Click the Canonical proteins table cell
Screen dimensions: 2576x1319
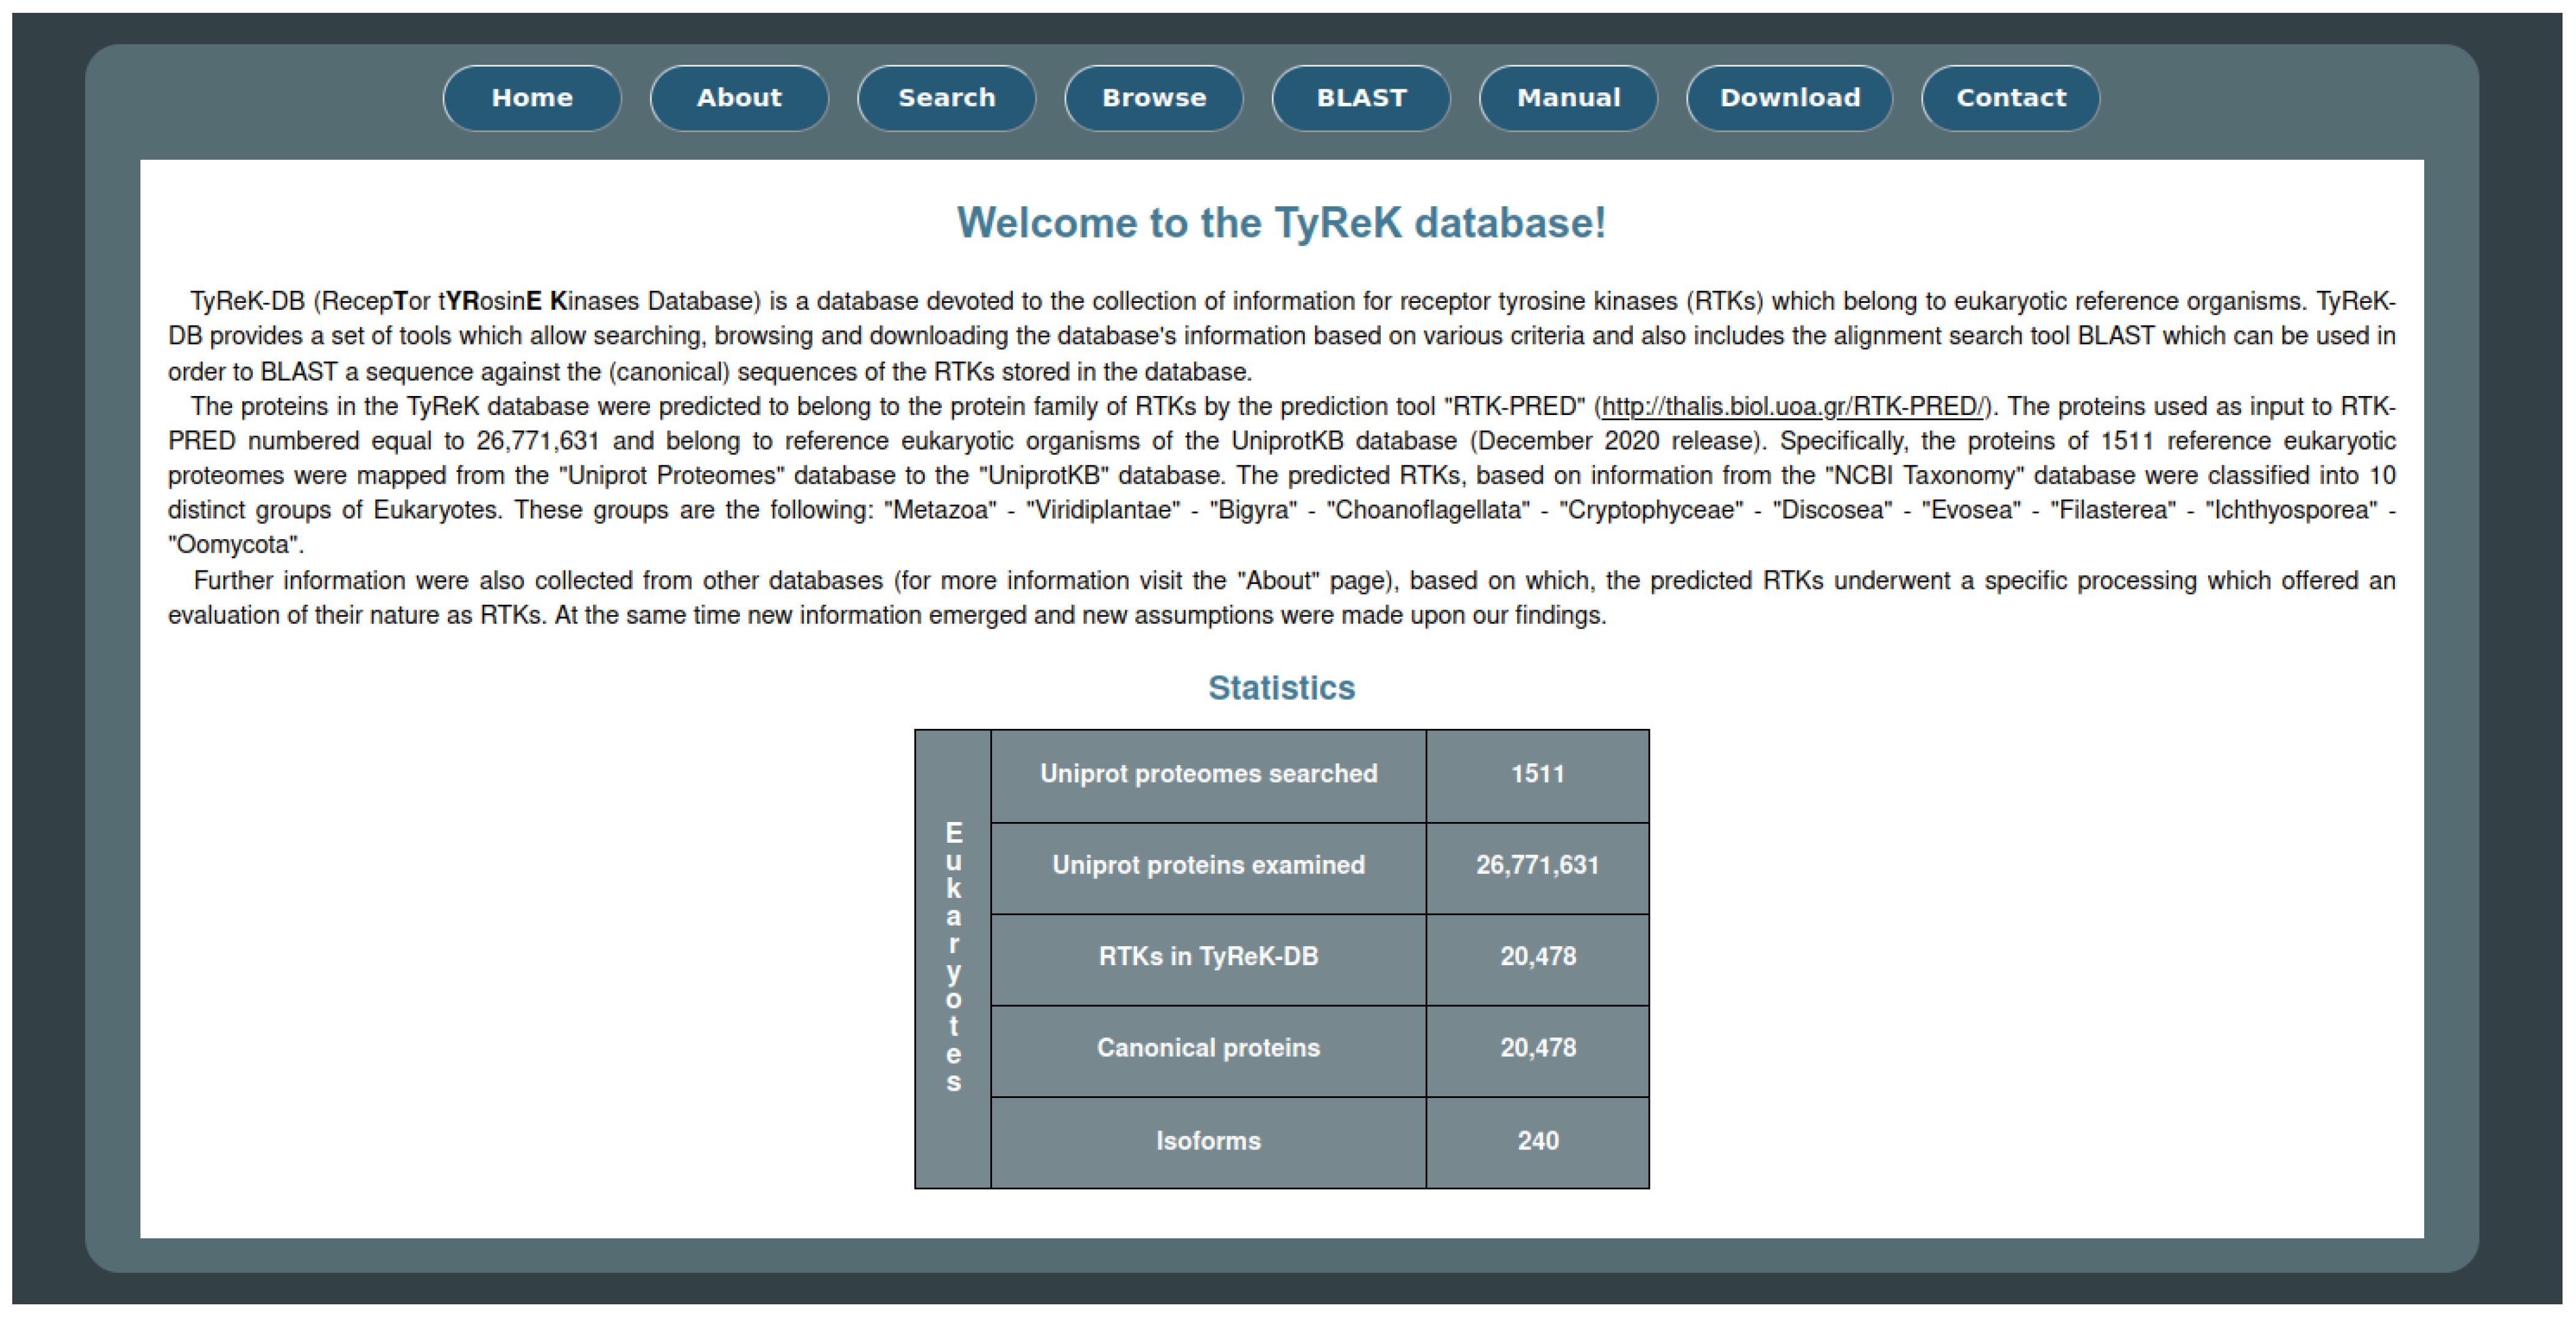pos(1208,1049)
